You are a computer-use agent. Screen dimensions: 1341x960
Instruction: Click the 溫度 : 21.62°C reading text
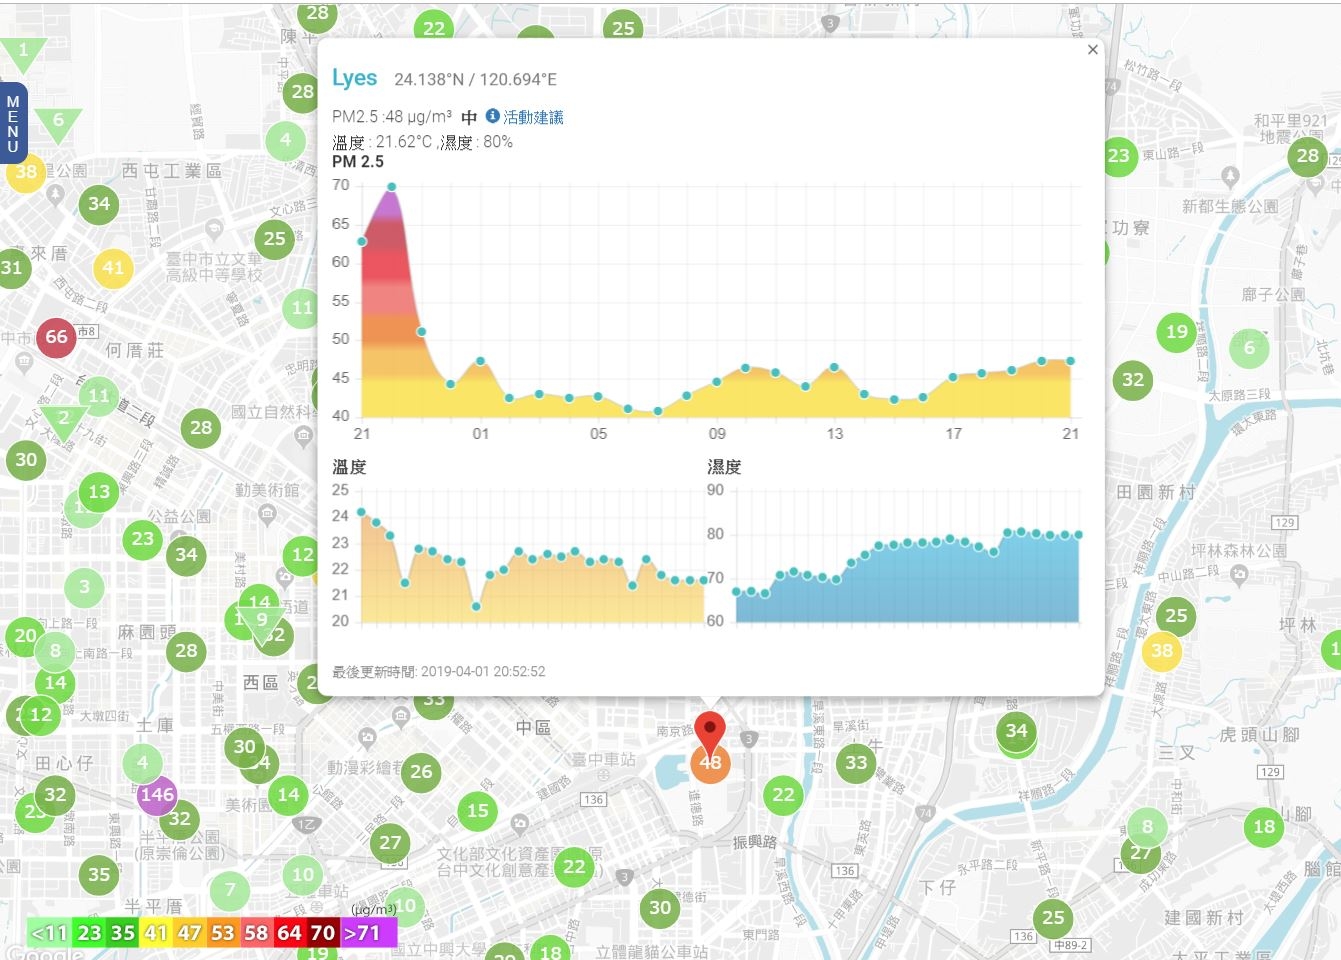click(383, 142)
